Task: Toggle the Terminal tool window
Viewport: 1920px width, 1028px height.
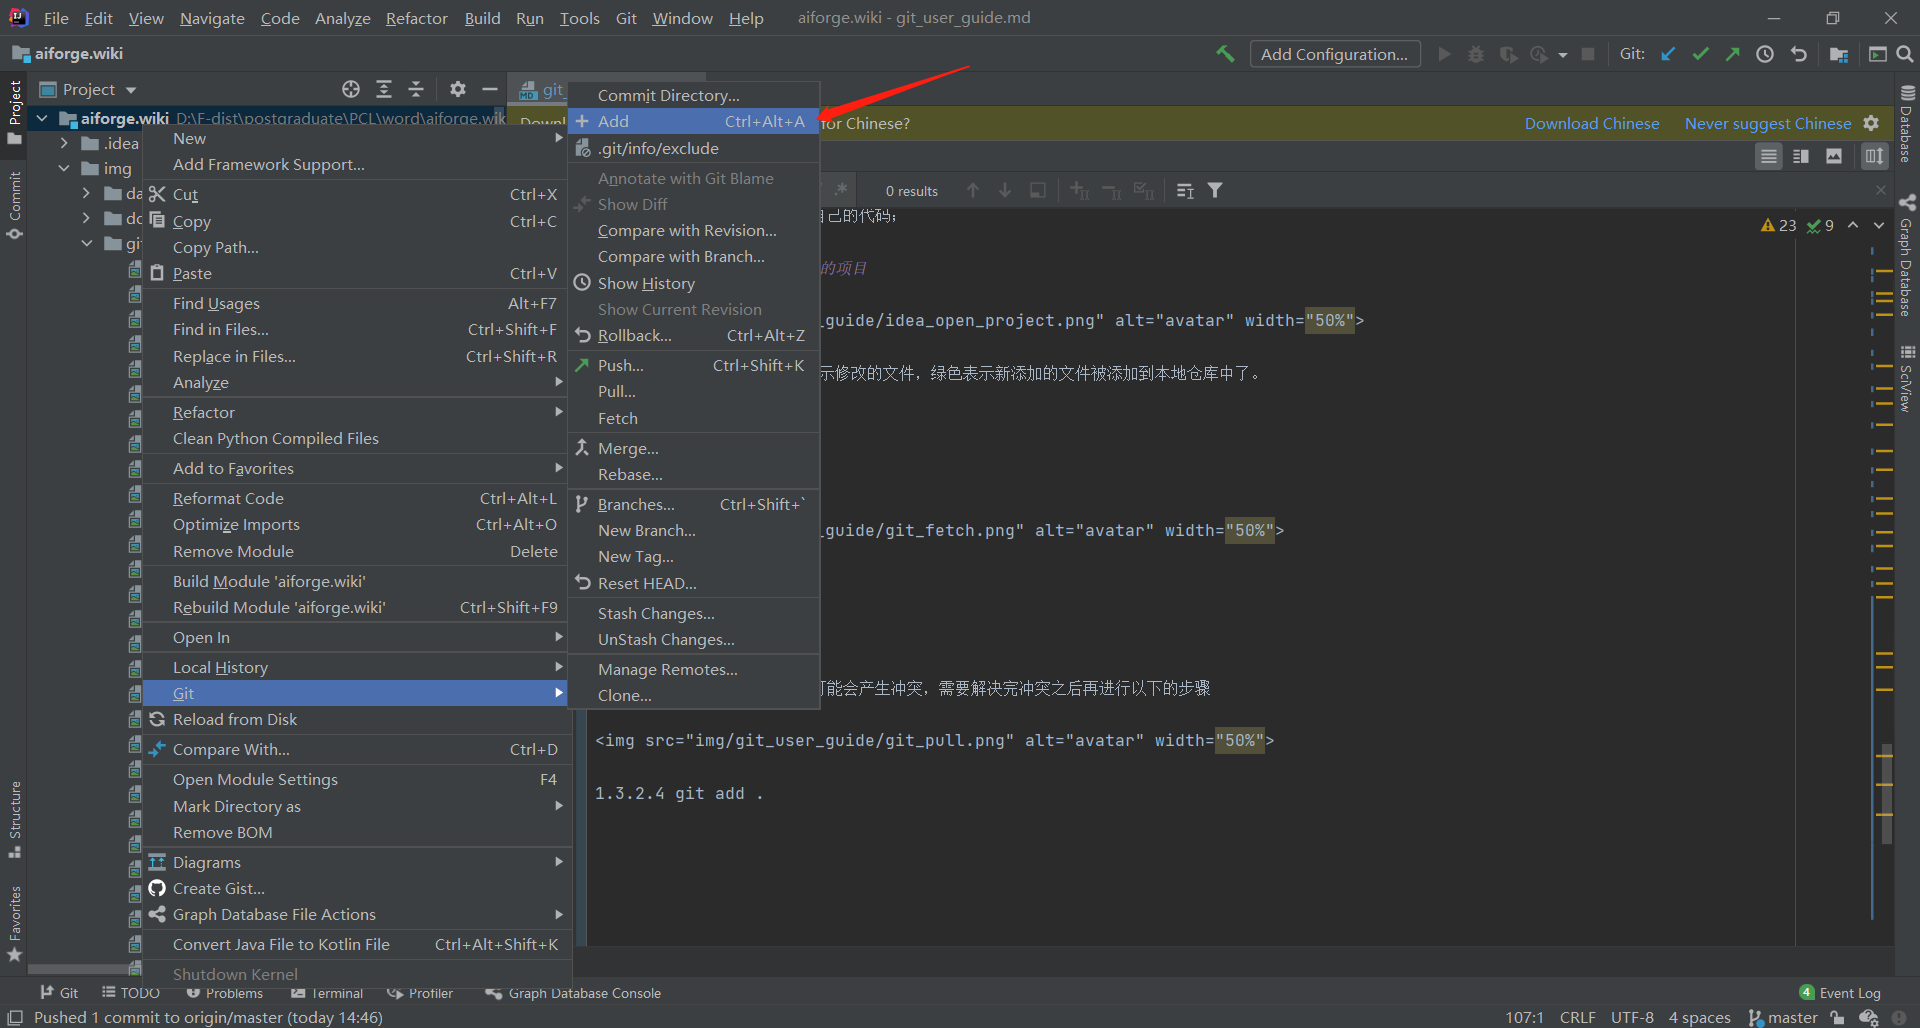Action: [x=327, y=993]
